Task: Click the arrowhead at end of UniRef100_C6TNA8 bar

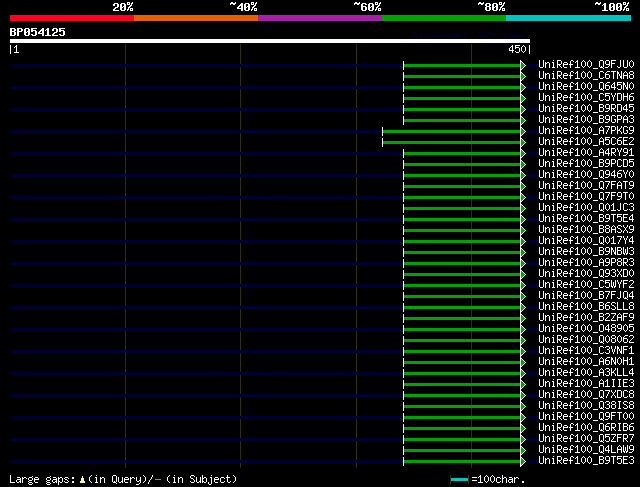Action: click(523, 76)
